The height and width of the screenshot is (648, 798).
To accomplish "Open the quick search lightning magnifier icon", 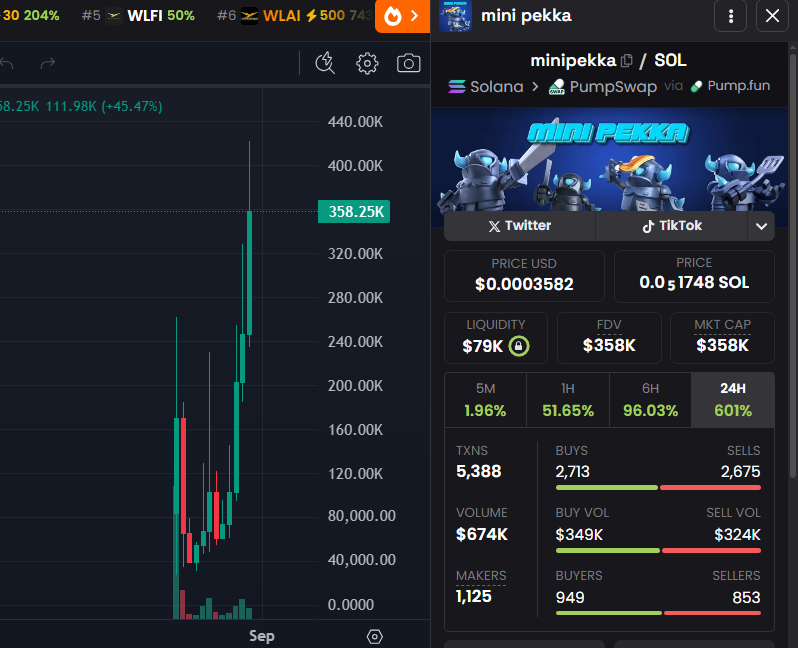I will click(x=325, y=64).
